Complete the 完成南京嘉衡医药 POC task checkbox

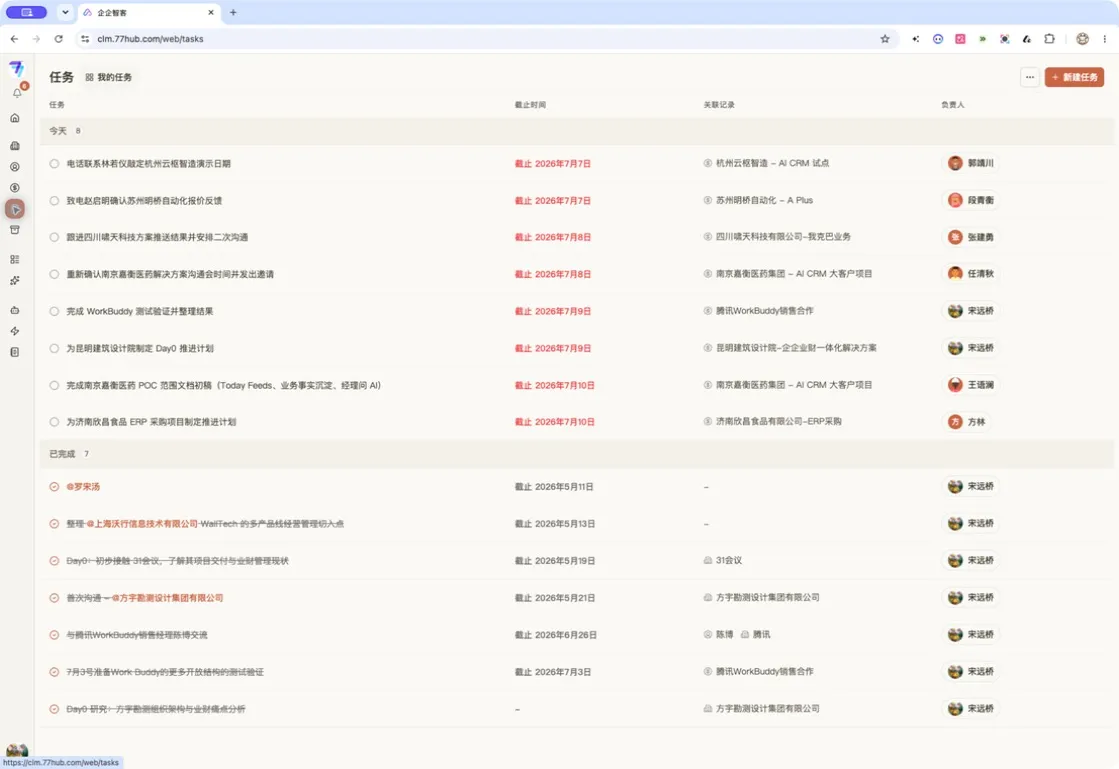click(54, 385)
